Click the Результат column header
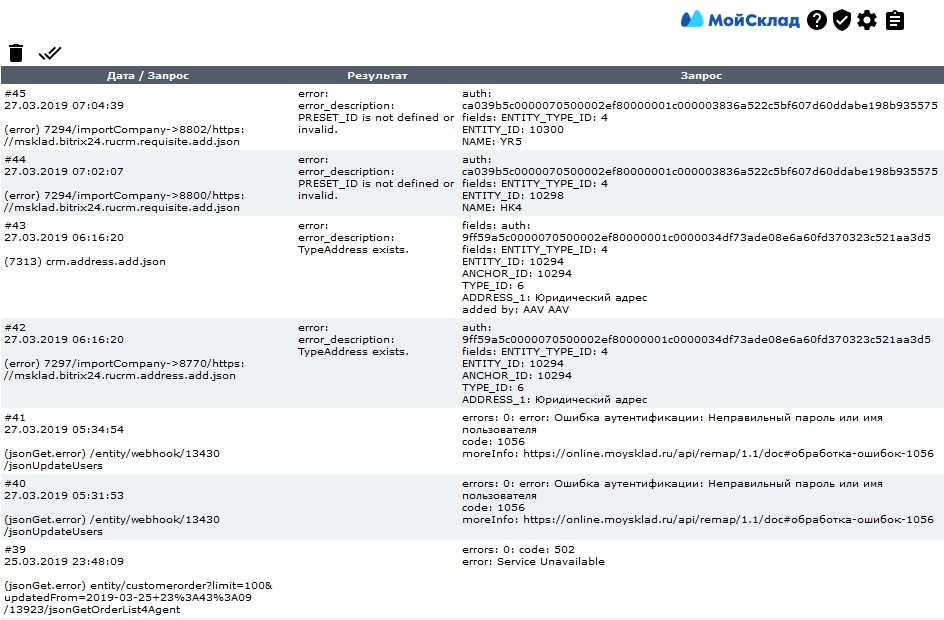Image resolution: width=944 pixels, height=620 pixels. click(377, 75)
